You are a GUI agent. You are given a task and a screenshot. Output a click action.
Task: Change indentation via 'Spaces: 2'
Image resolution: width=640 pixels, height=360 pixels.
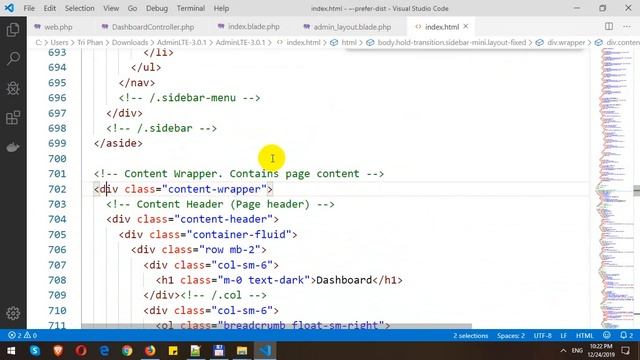pos(511,336)
